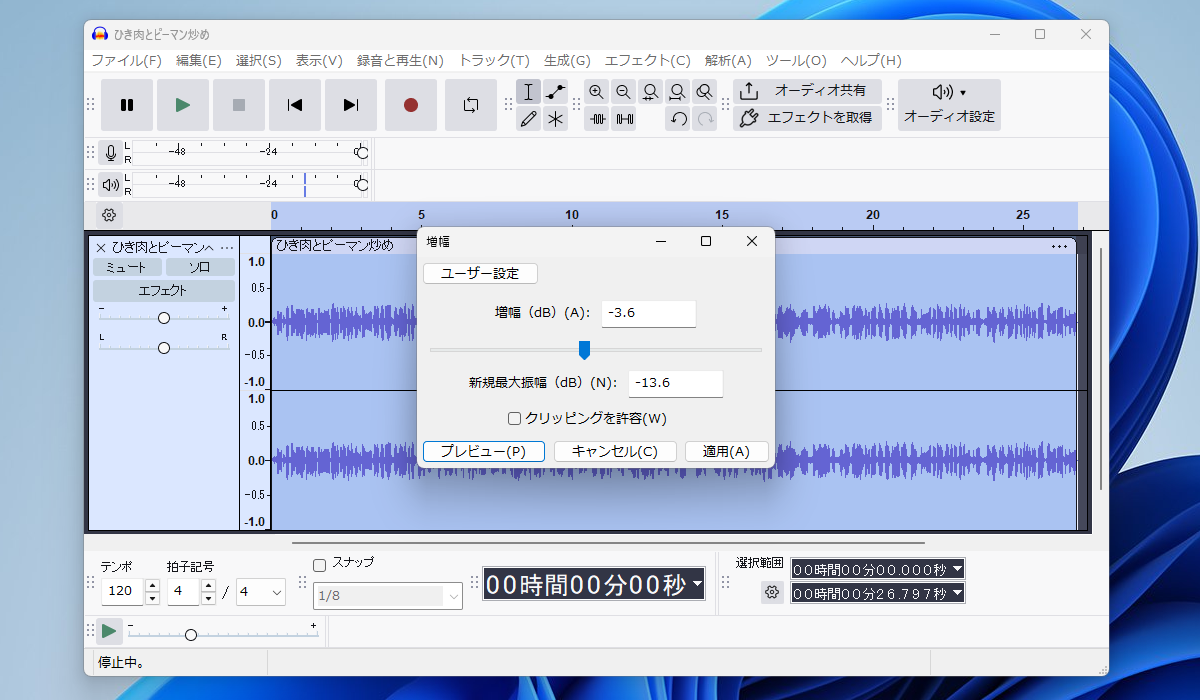Click the 適用(A) button

726,451
